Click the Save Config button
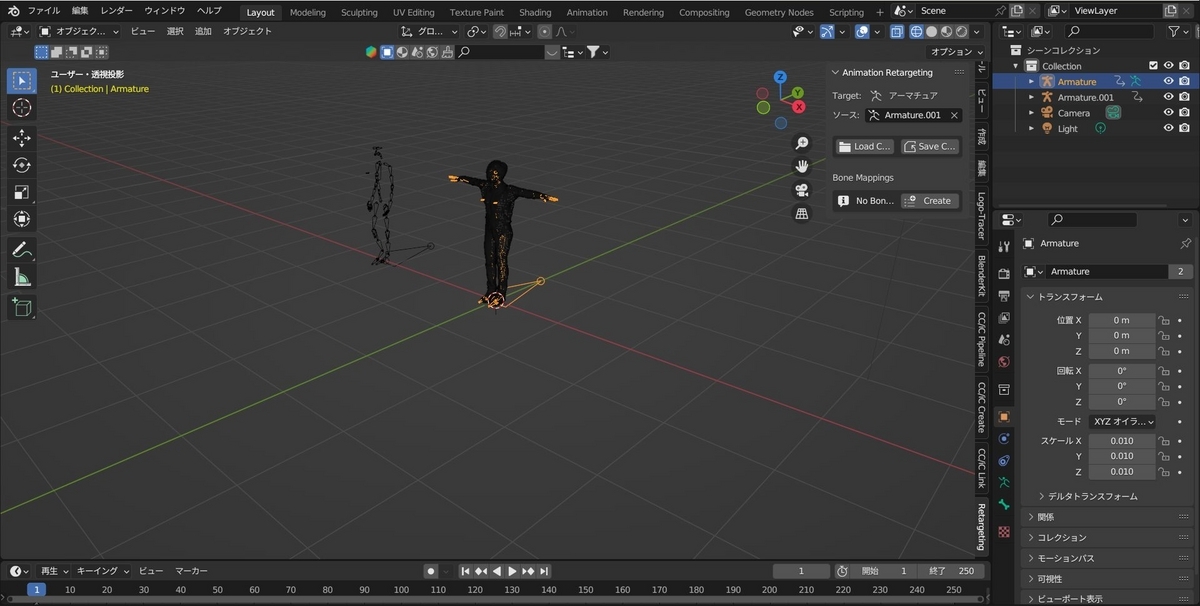The image size is (1200, 606). pyautogui.click(x=929, y=146)
